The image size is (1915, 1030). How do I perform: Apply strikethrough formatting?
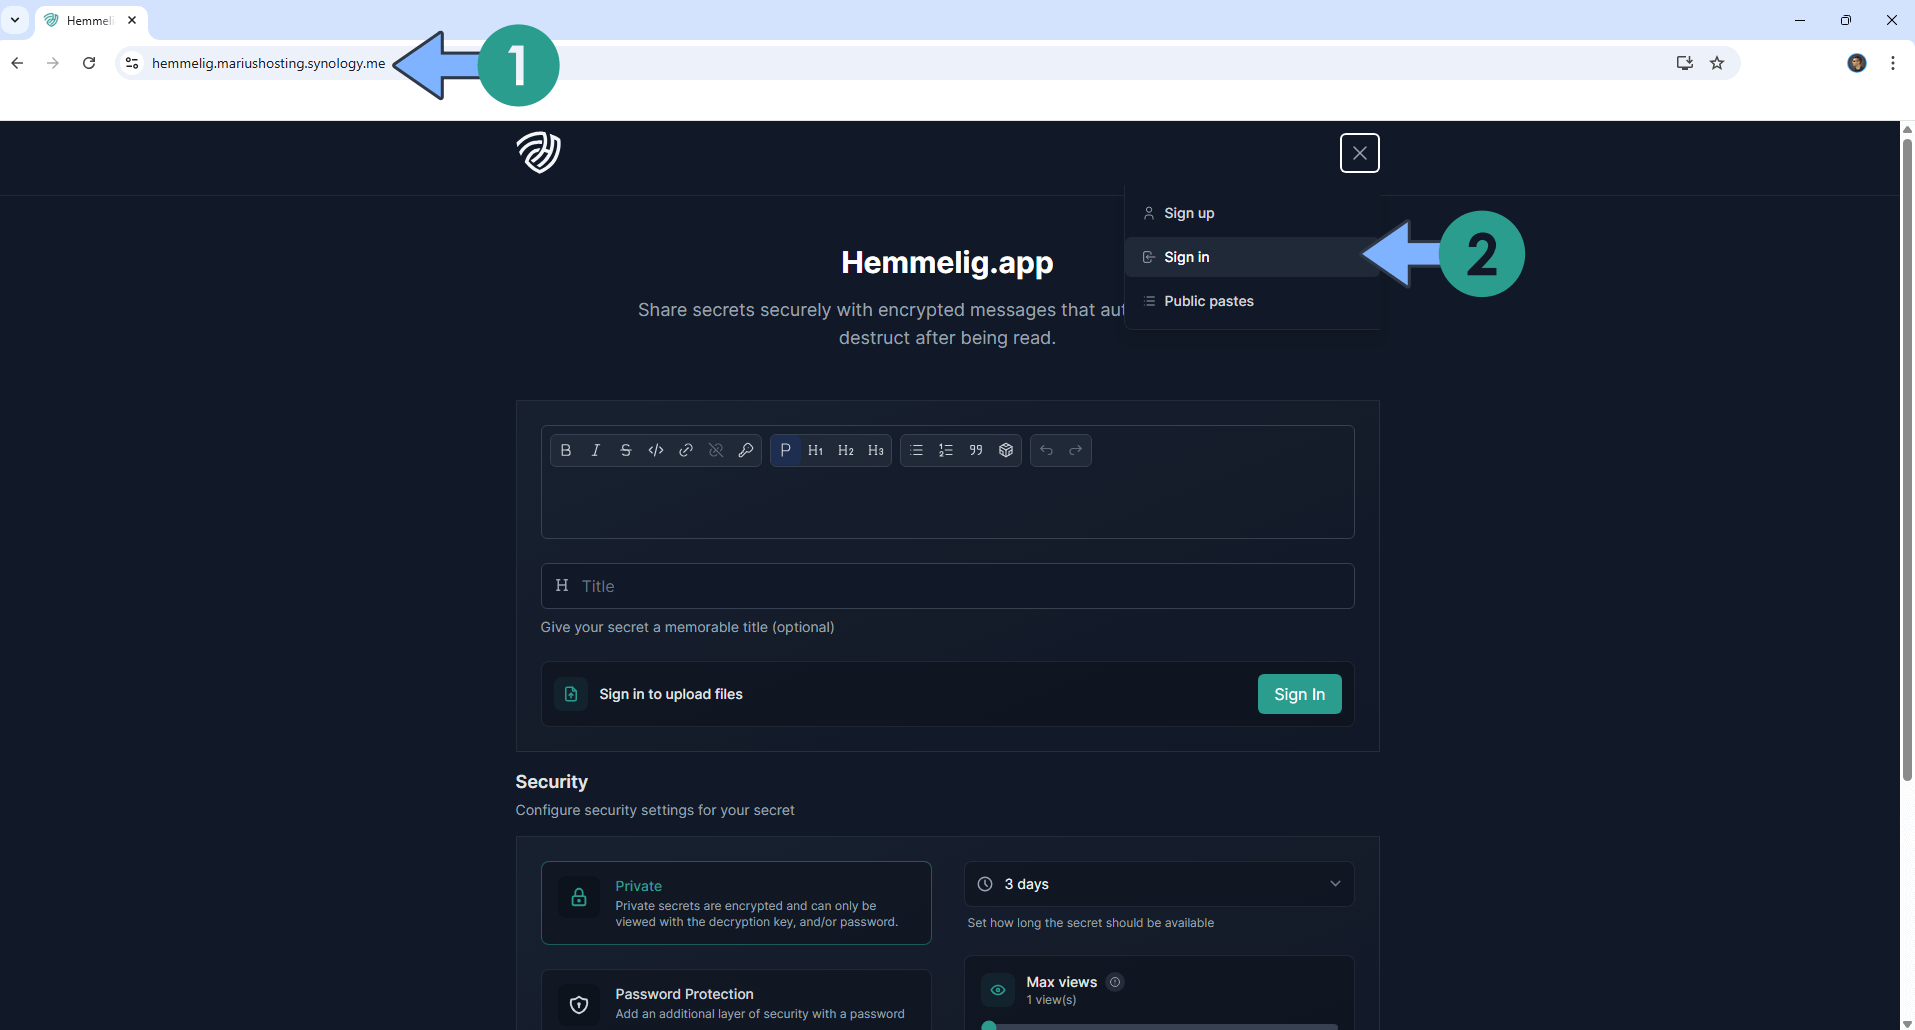coord(626,450)
